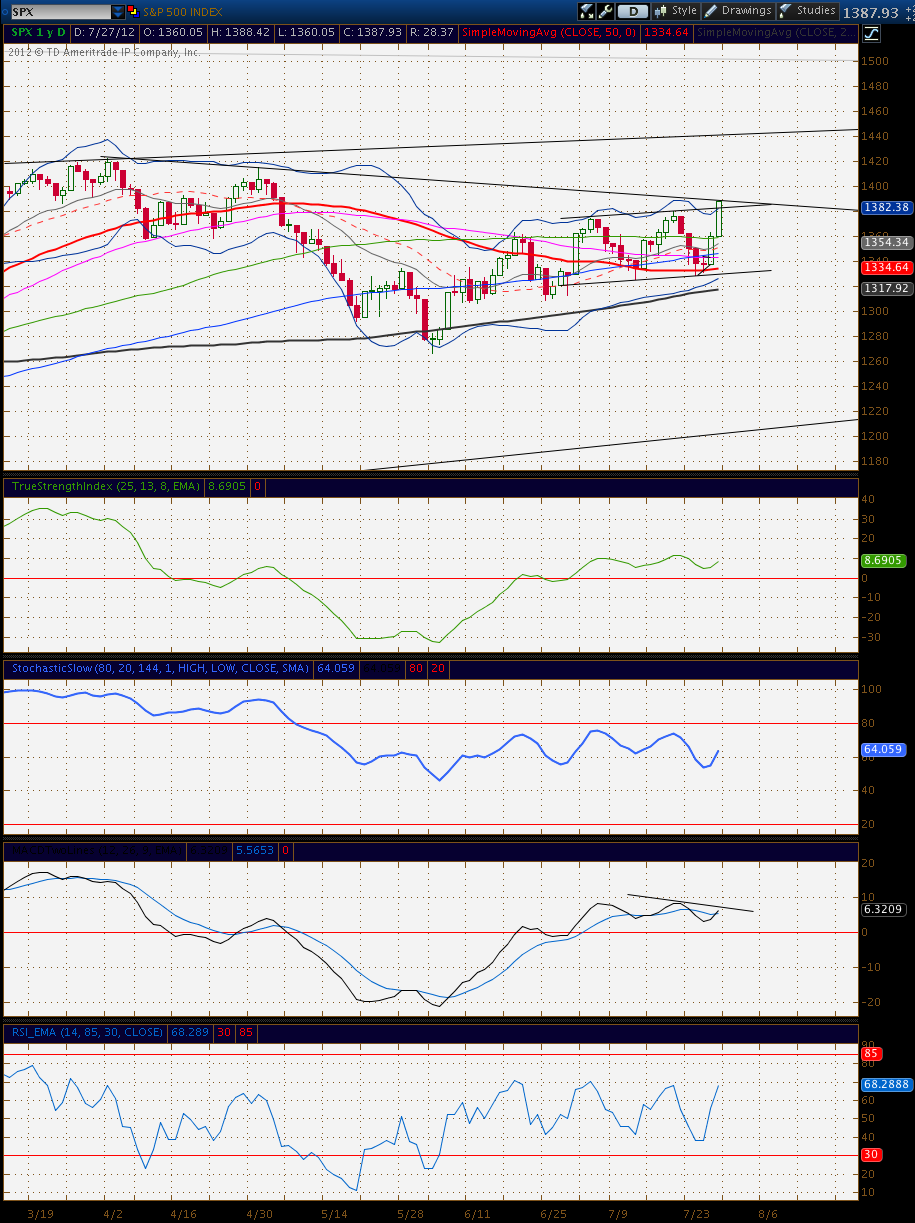
Task: Click the H: 1388.42 high value
Action: click(x=240, y=33)
